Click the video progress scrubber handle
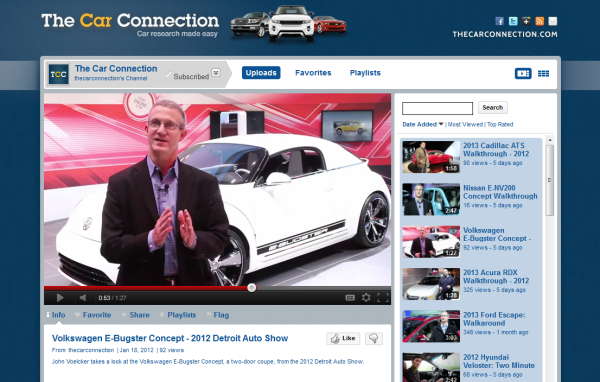Screen dimensions: 600x382 point(251,288)
